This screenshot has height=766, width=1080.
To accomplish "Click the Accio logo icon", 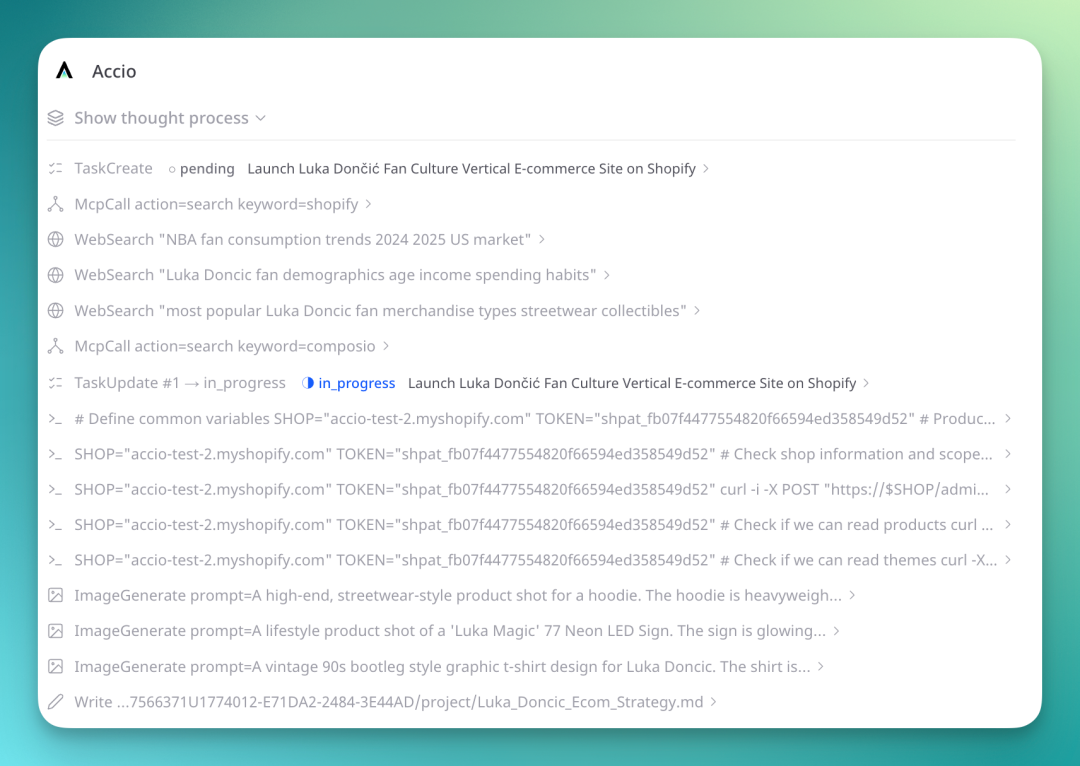I will click(64, 70).
